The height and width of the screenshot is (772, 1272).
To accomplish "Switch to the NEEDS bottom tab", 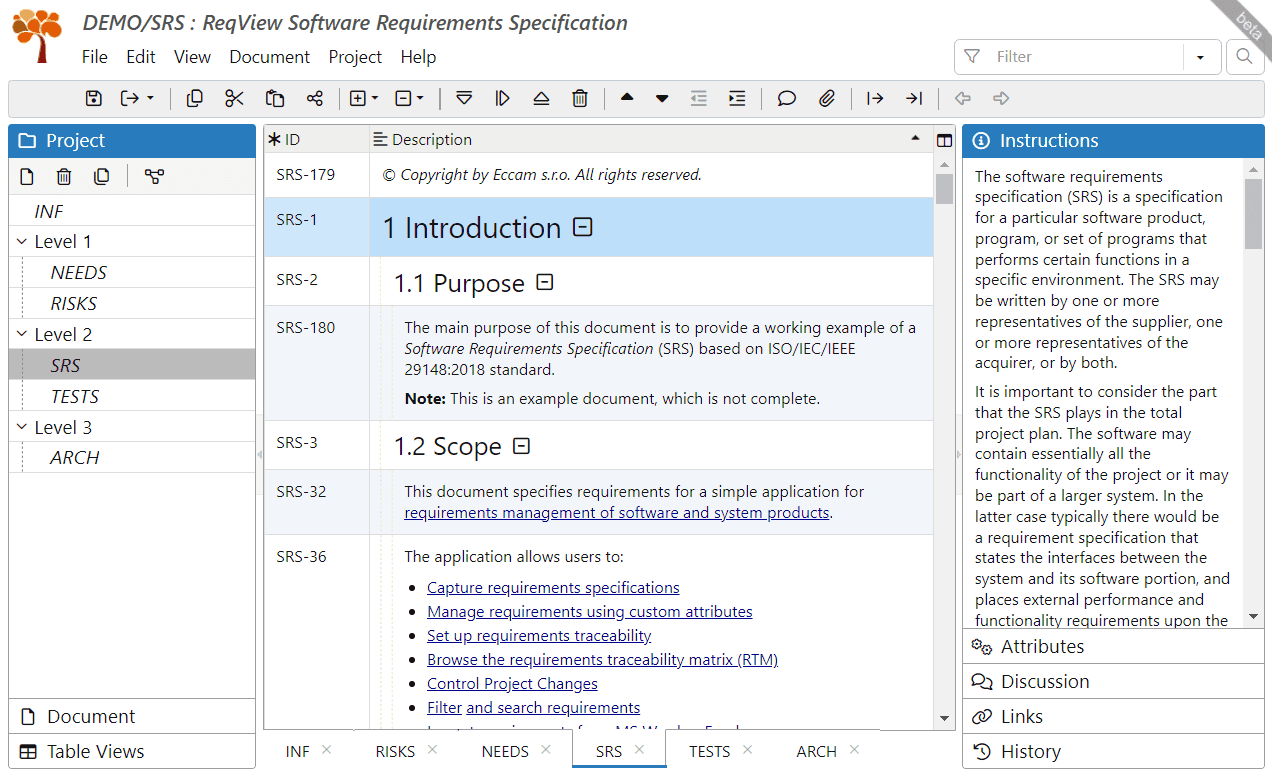I will click(505, 751).
